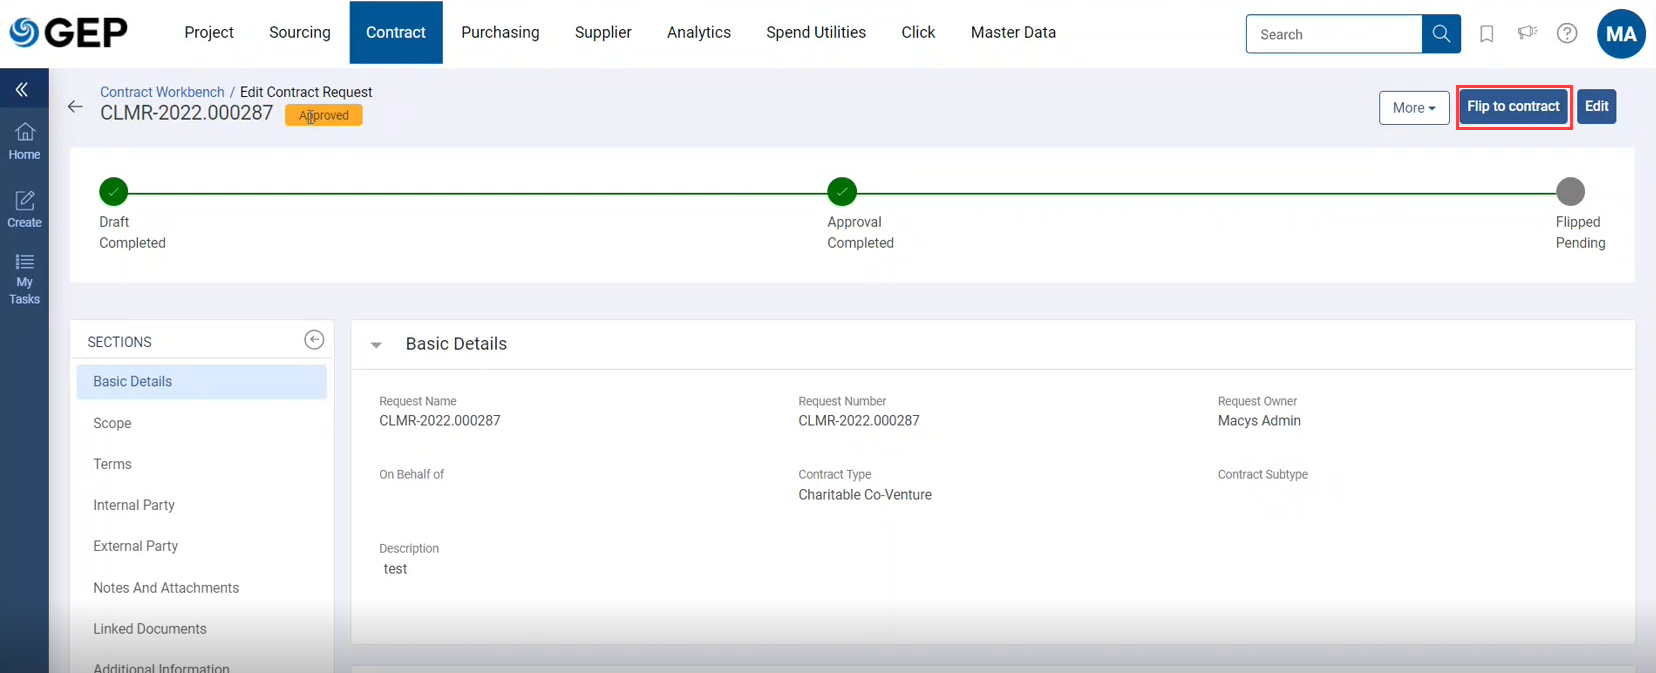Open the More dropdown button
The image size is (1656, 673).
[x=1413, y=108]
